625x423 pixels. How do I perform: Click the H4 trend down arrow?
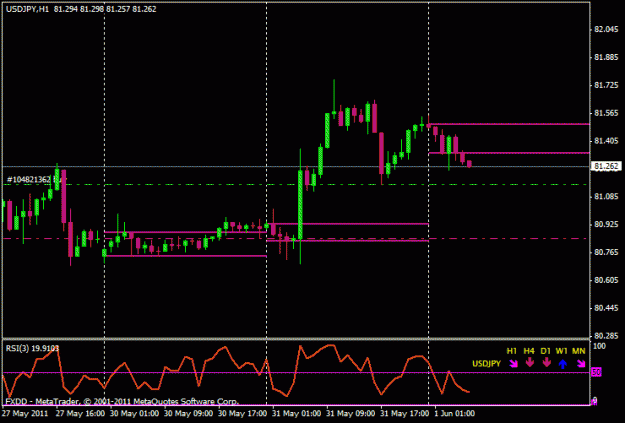(x=529, y=363)
